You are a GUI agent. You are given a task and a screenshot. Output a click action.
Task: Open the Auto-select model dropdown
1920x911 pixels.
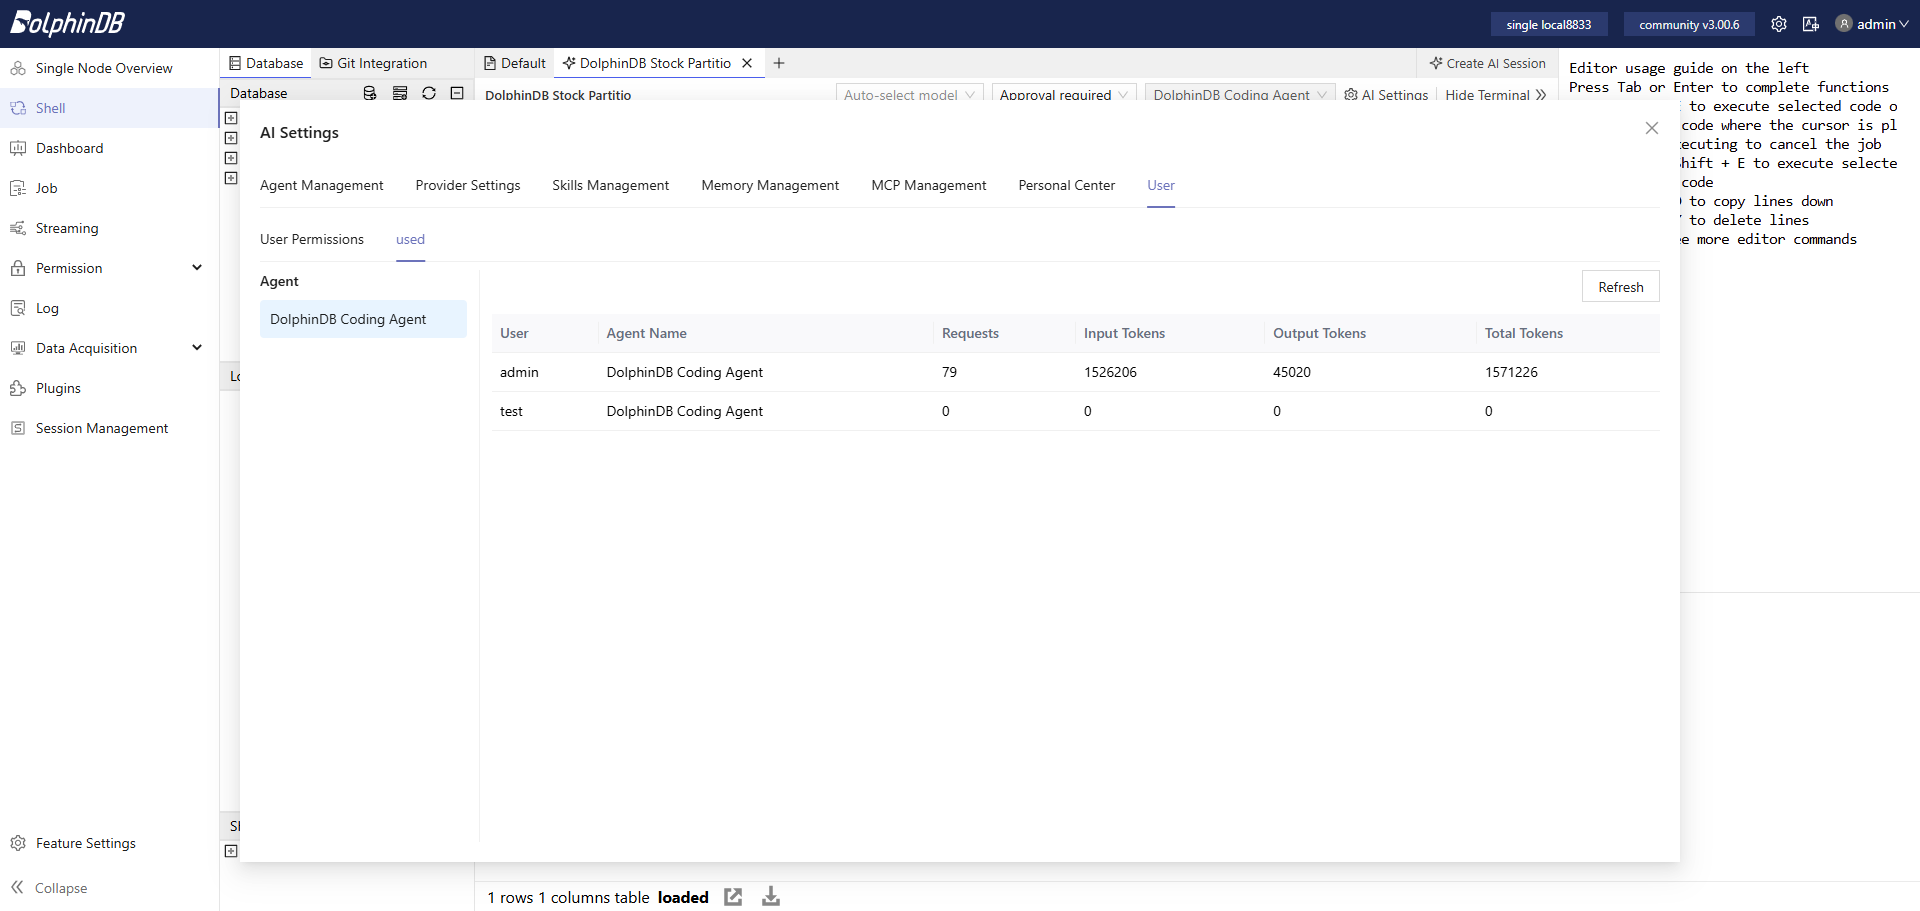(x=909, y=94)
